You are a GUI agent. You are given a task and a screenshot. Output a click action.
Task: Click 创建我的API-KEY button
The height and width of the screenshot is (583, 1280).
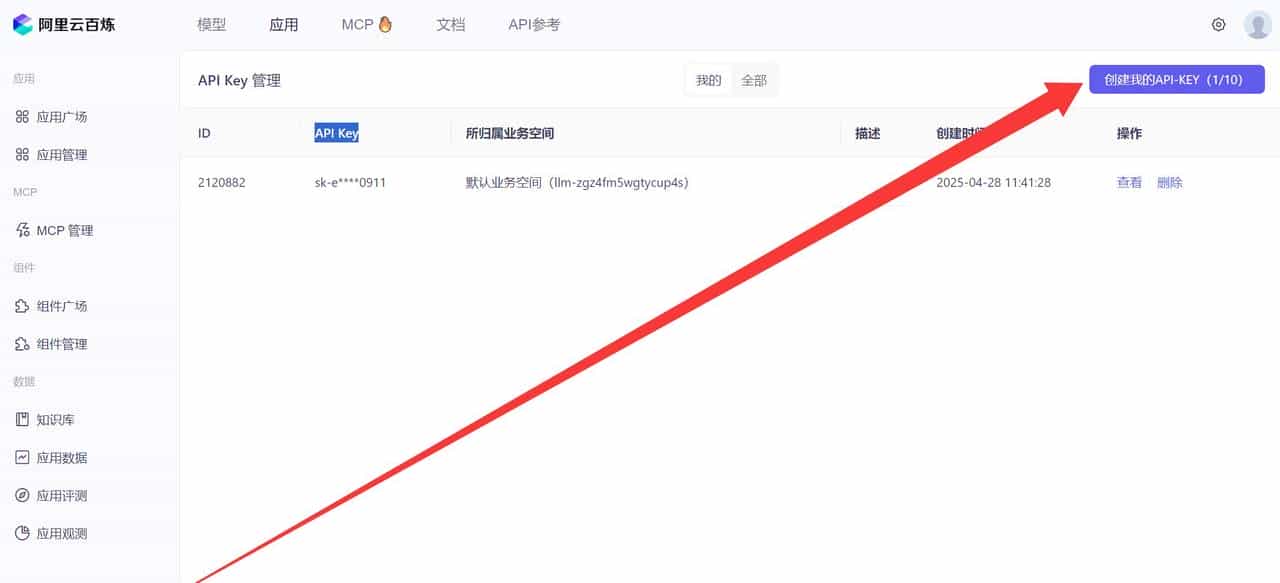point(1176,78)
